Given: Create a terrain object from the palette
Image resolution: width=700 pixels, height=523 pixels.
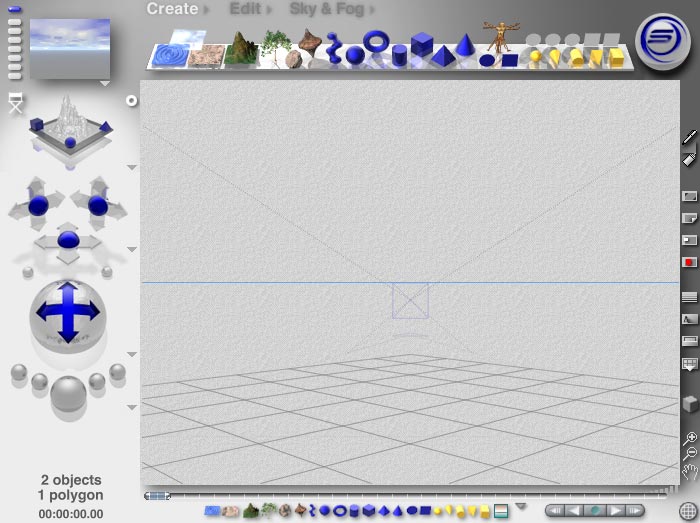Looking at the screenshot, I should point(239,50).
